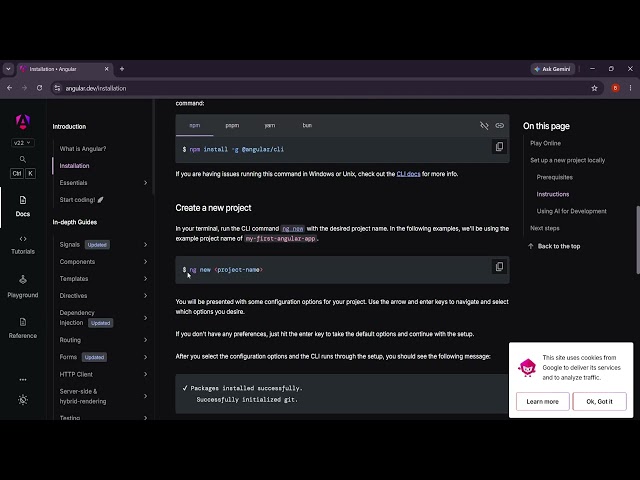The width and height of the screenshot is (640, 480).
Task: Open What is Angular? page
Action: tap(83, 149)
